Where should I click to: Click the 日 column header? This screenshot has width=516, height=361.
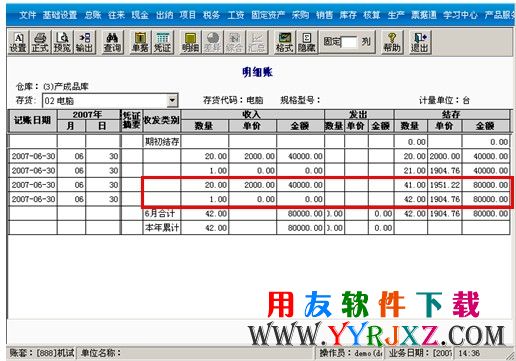[102, 126]
